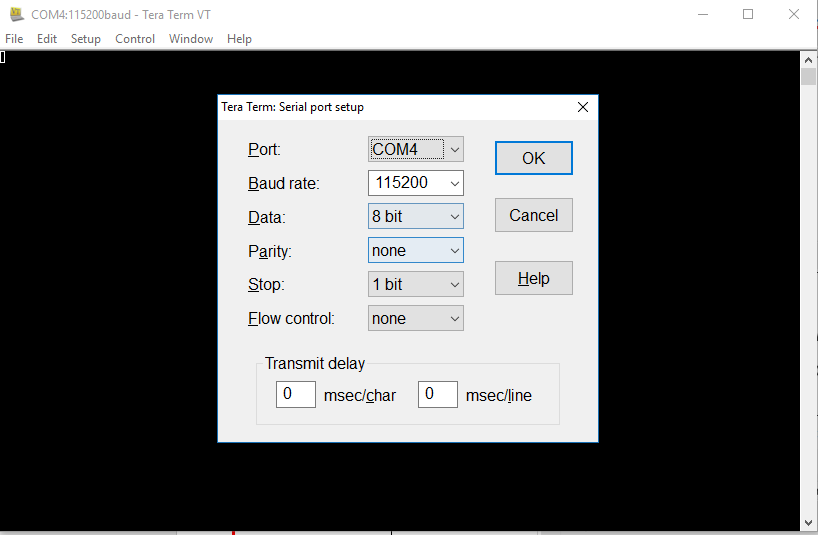The height and width of the screenshot is (535, 818).
Task: Expand the Flow control dropdown
Action: point(415,319)
